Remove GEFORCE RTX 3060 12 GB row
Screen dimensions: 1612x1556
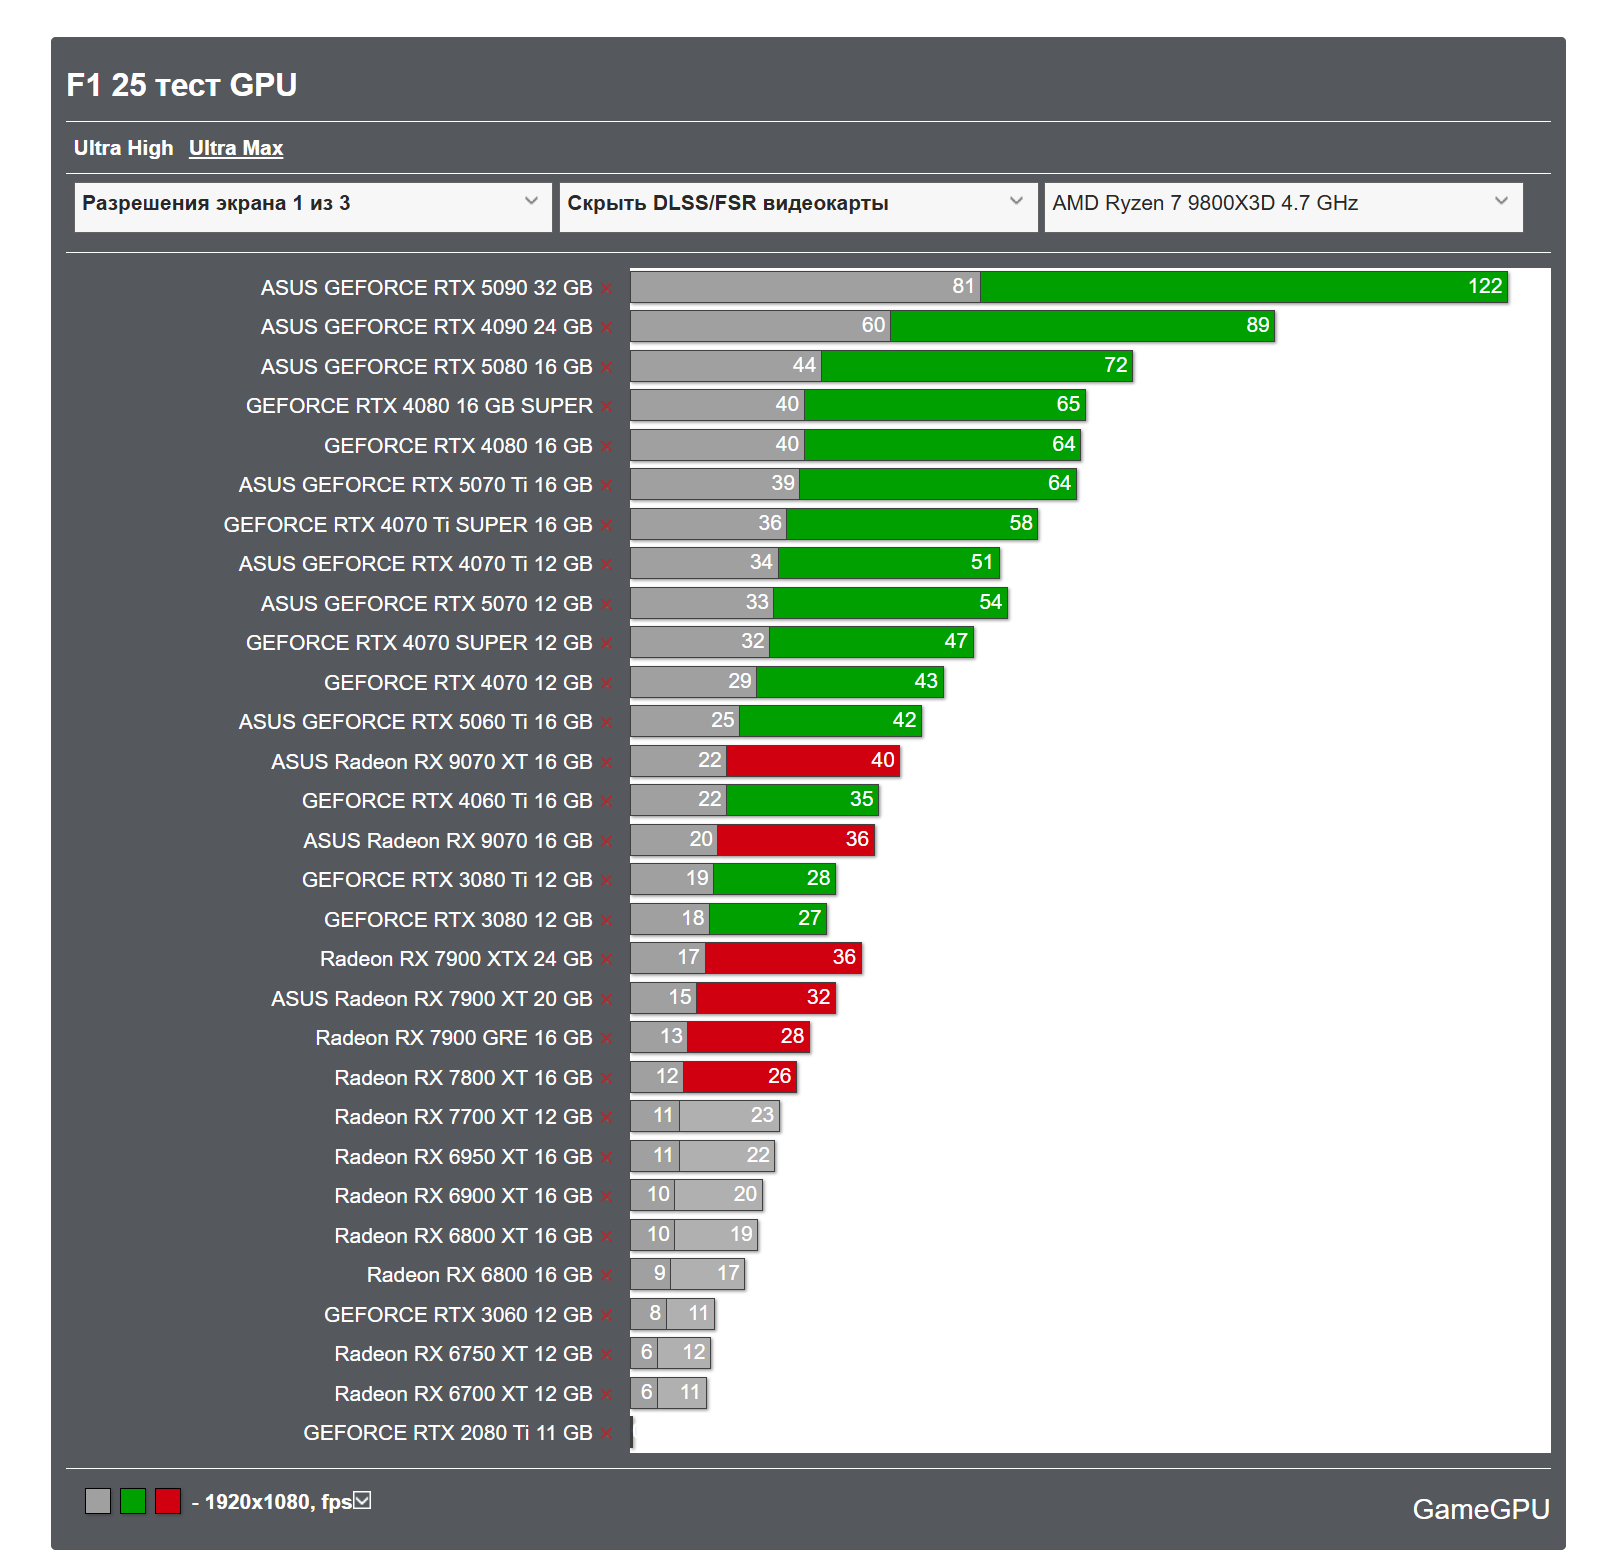click(607, 1315)
